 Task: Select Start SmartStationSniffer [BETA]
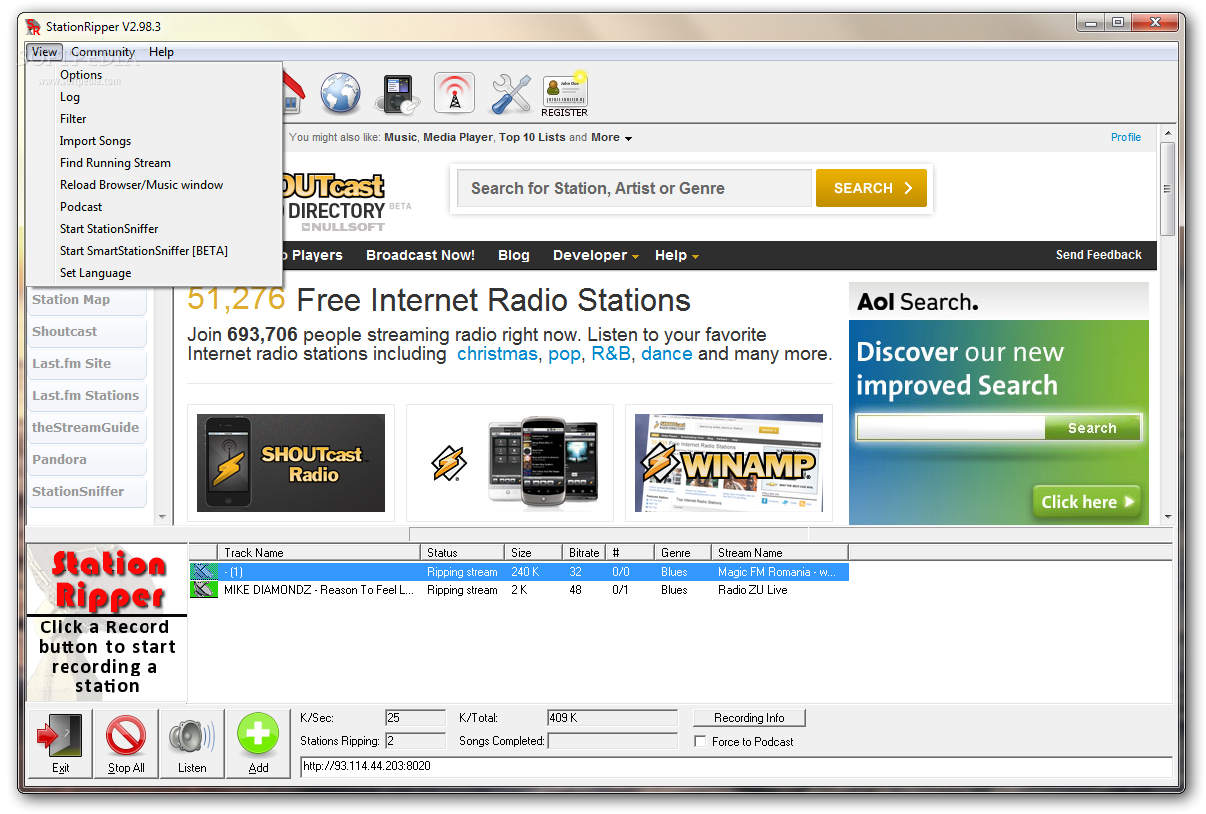coord(155,251)
